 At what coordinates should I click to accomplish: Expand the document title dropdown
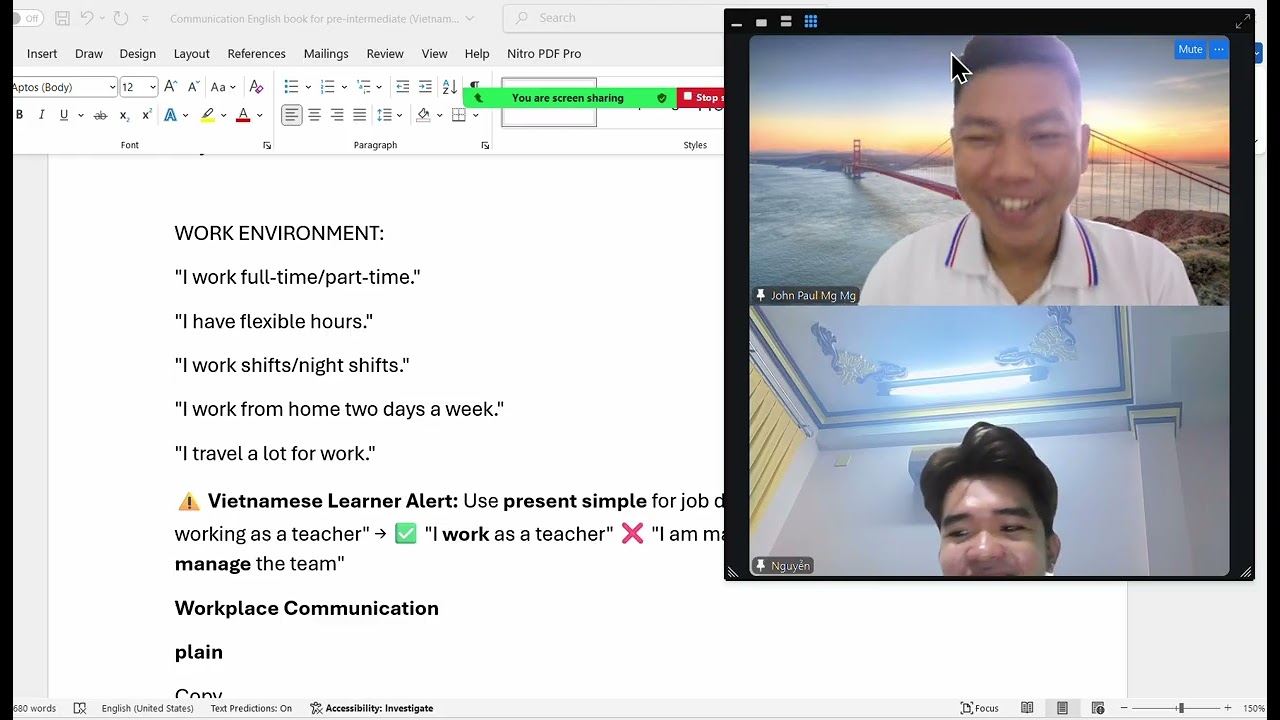click(x=469, y=18)
